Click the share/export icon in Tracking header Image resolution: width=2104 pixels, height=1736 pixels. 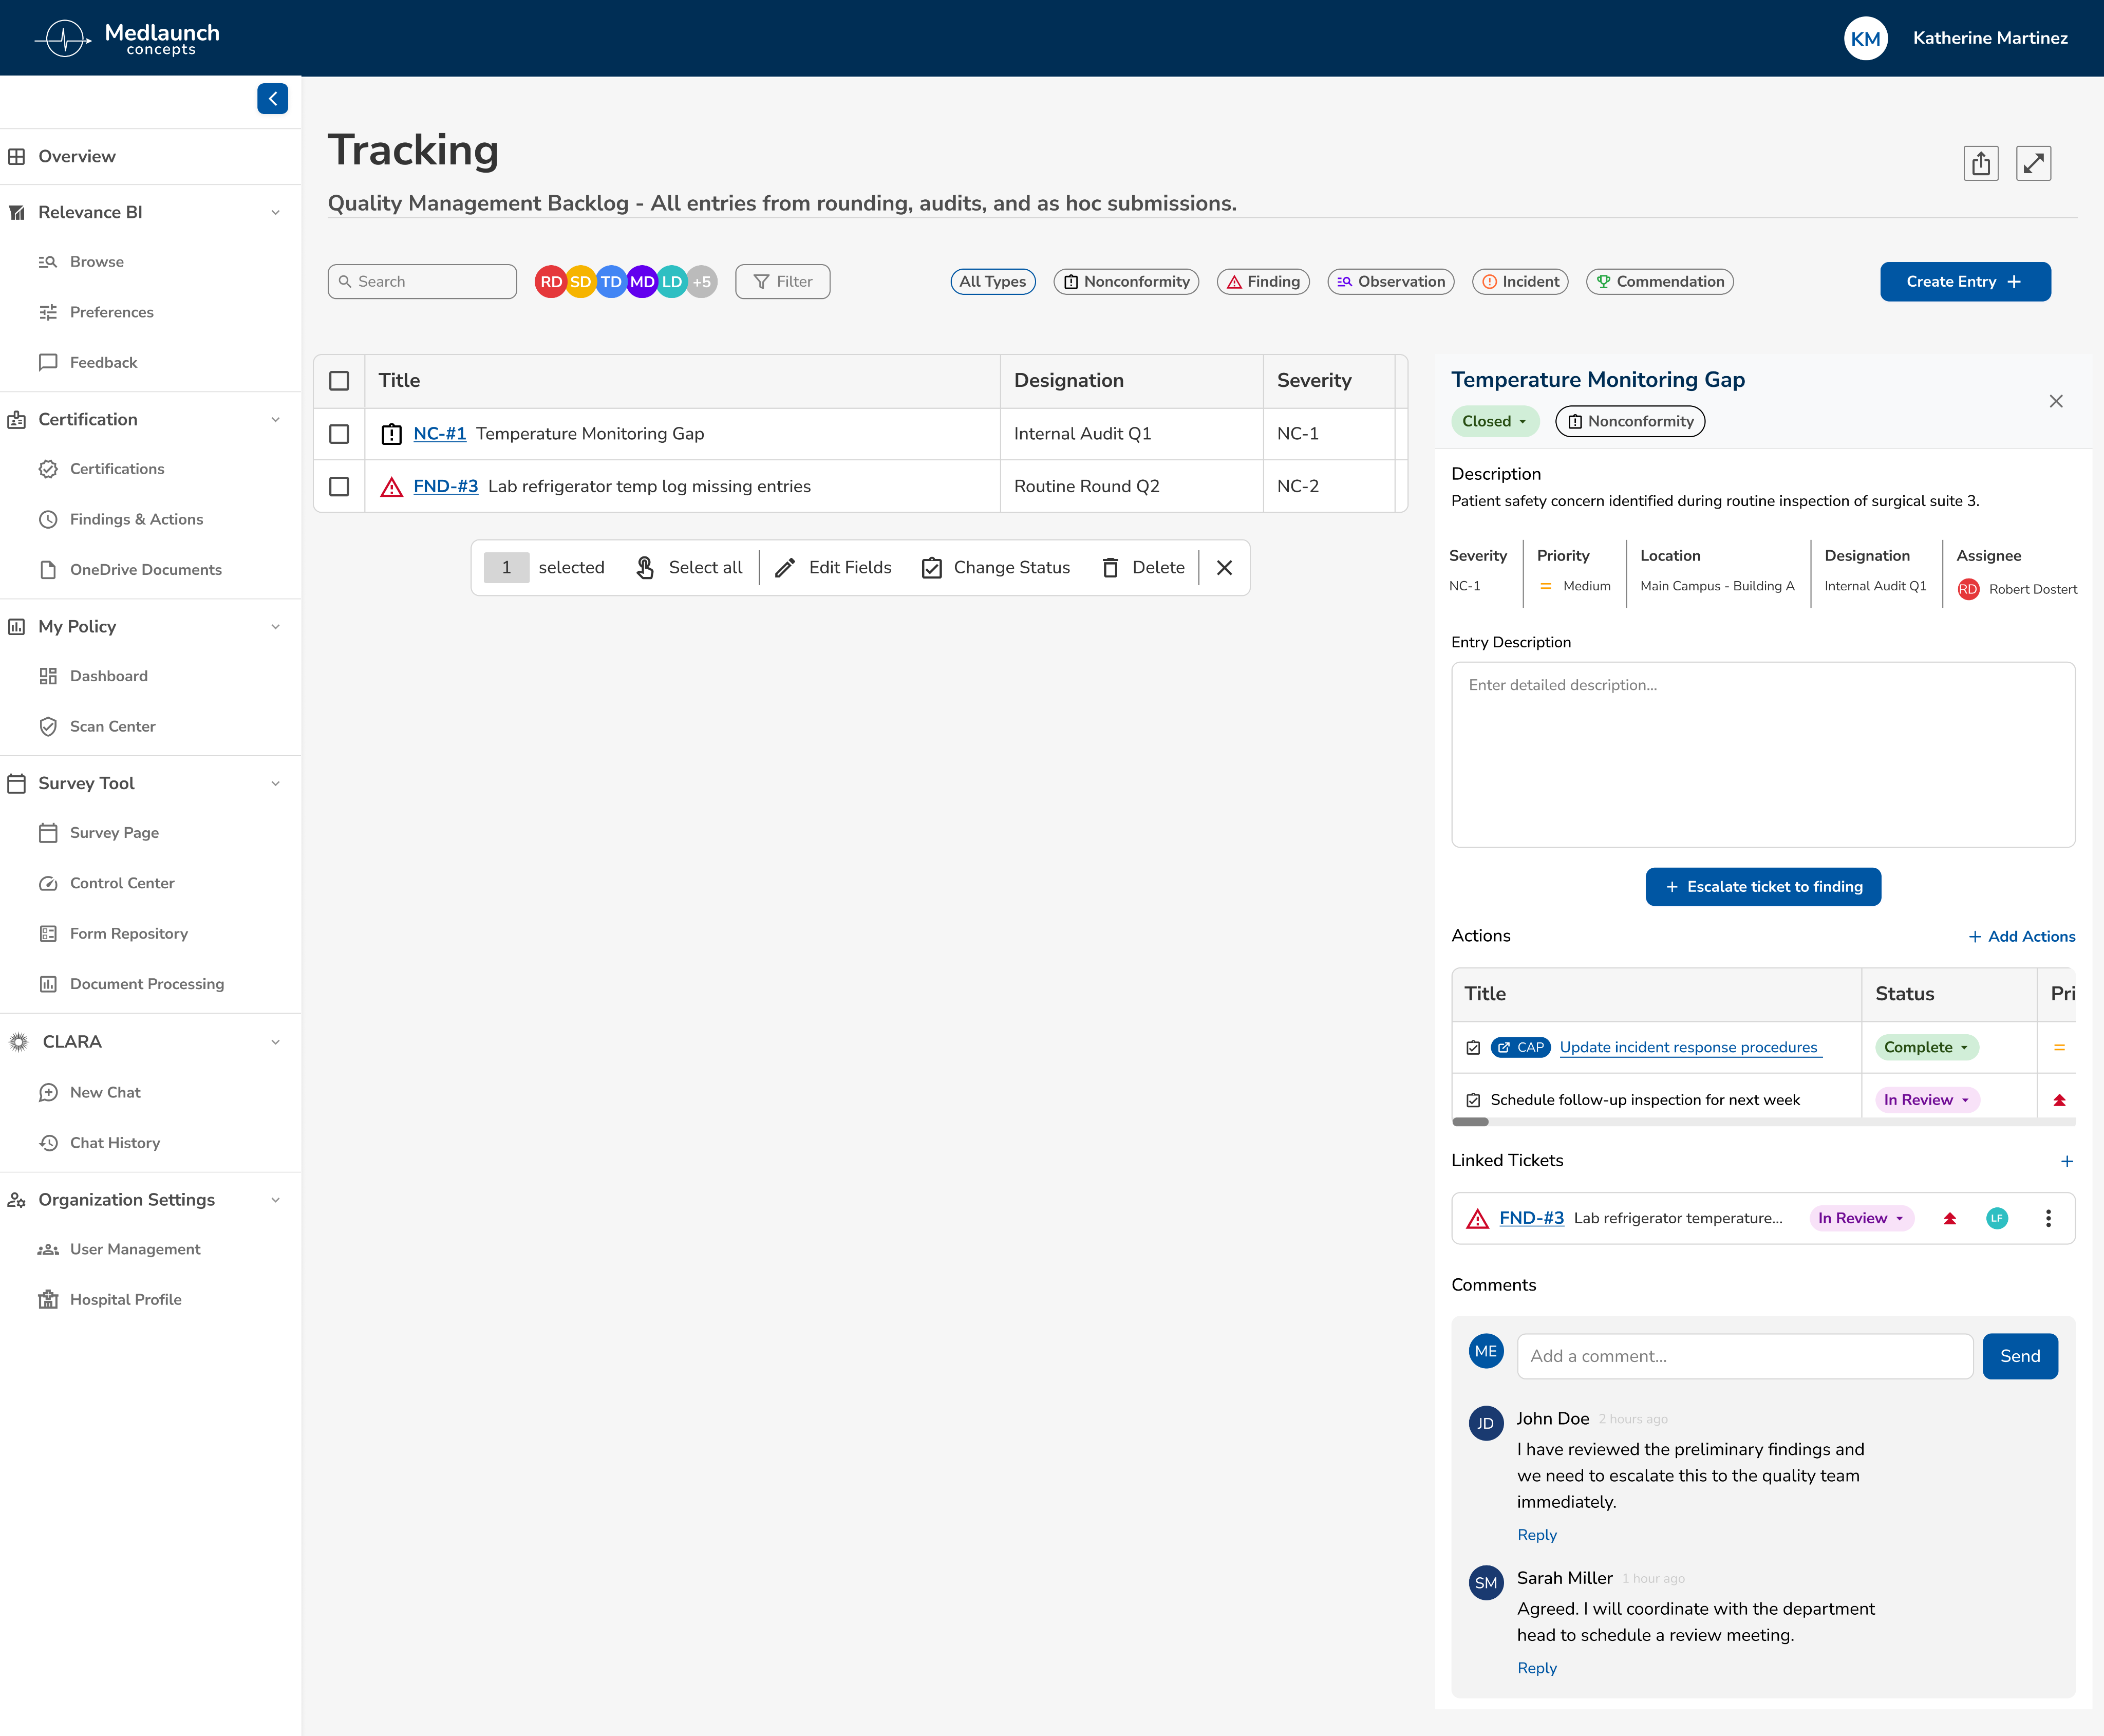pos(1980,163)
